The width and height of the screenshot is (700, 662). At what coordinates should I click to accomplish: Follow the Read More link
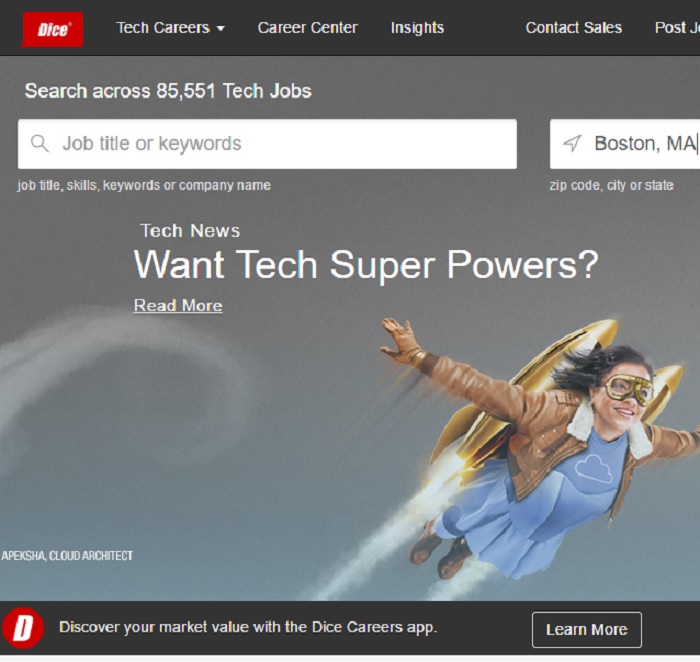tap(178, 306)
